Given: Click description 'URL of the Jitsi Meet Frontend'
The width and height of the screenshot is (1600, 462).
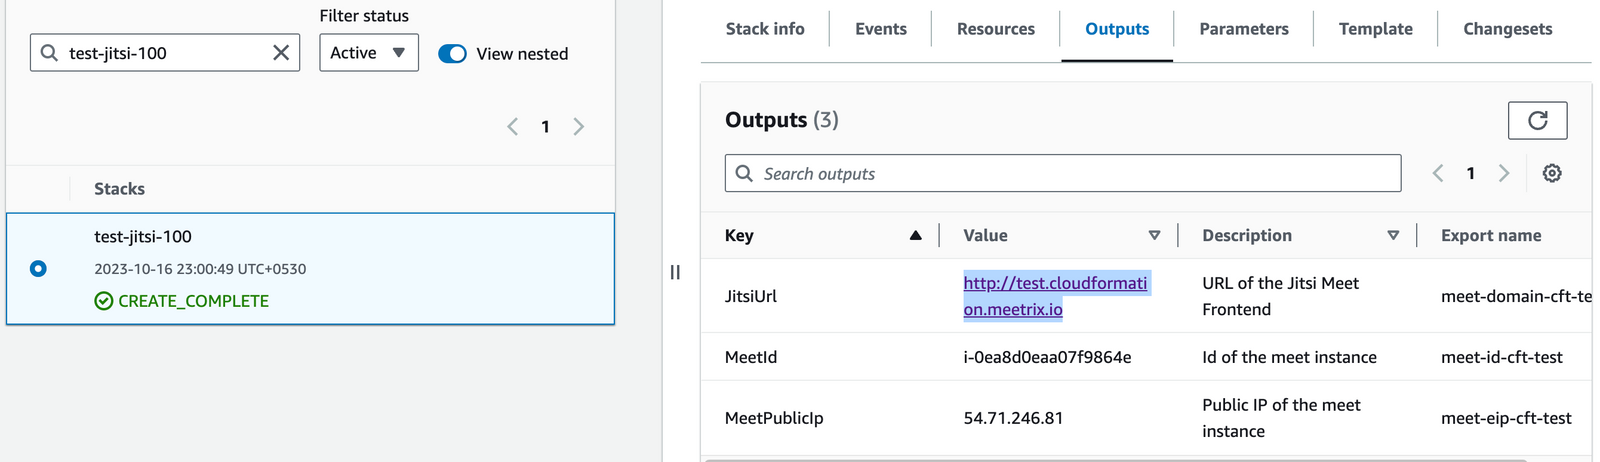Looking at the screenshot, I should pos(1280,296).
